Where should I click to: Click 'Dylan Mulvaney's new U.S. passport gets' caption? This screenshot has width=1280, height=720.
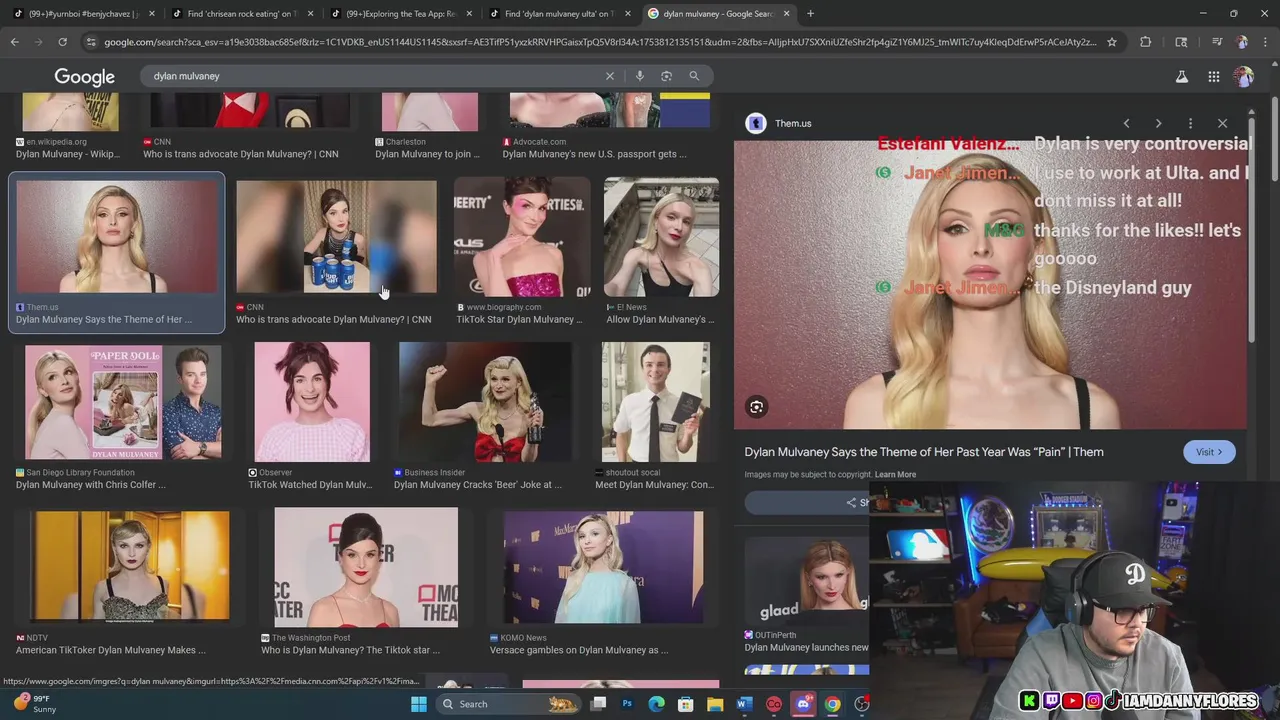tap(594, 154)
